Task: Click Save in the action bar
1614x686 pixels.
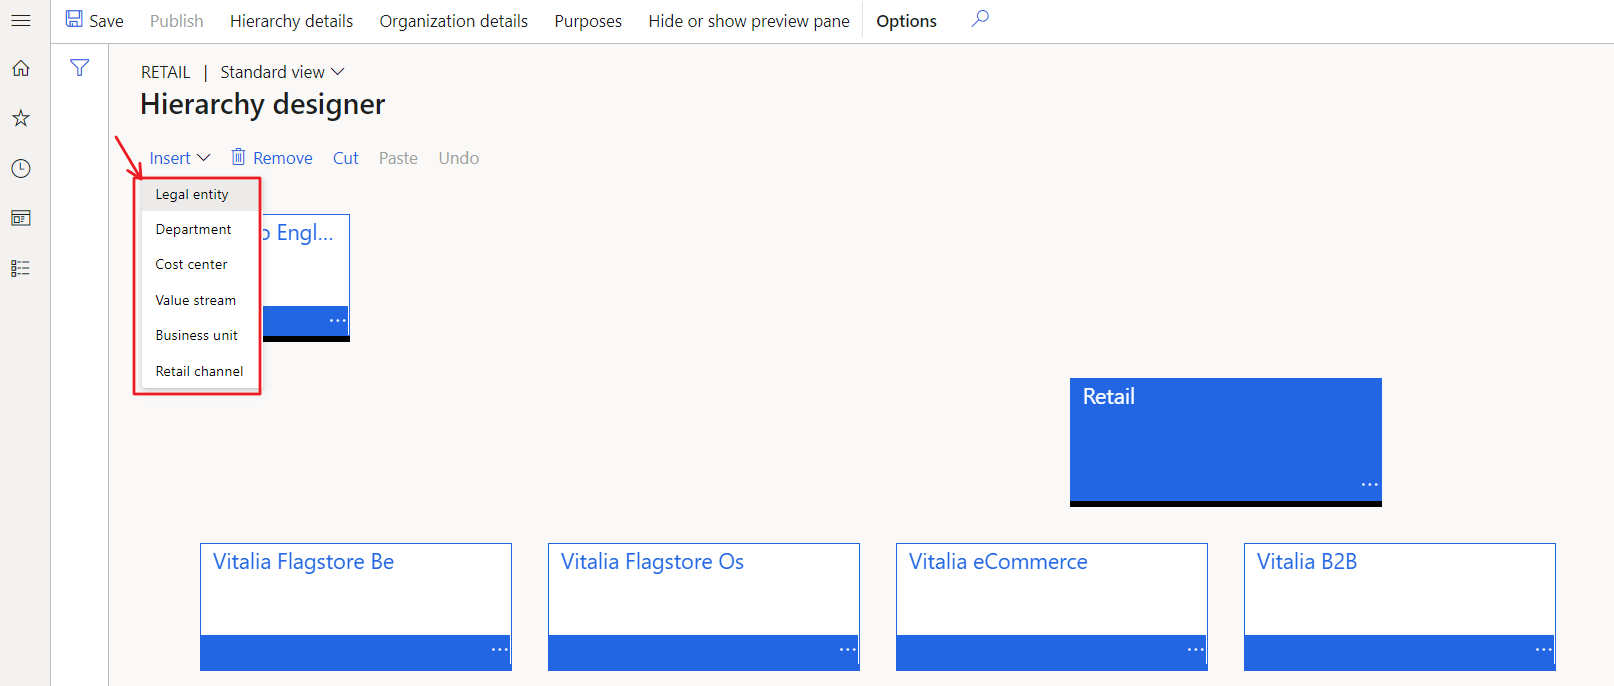Action: click(95, 21)
